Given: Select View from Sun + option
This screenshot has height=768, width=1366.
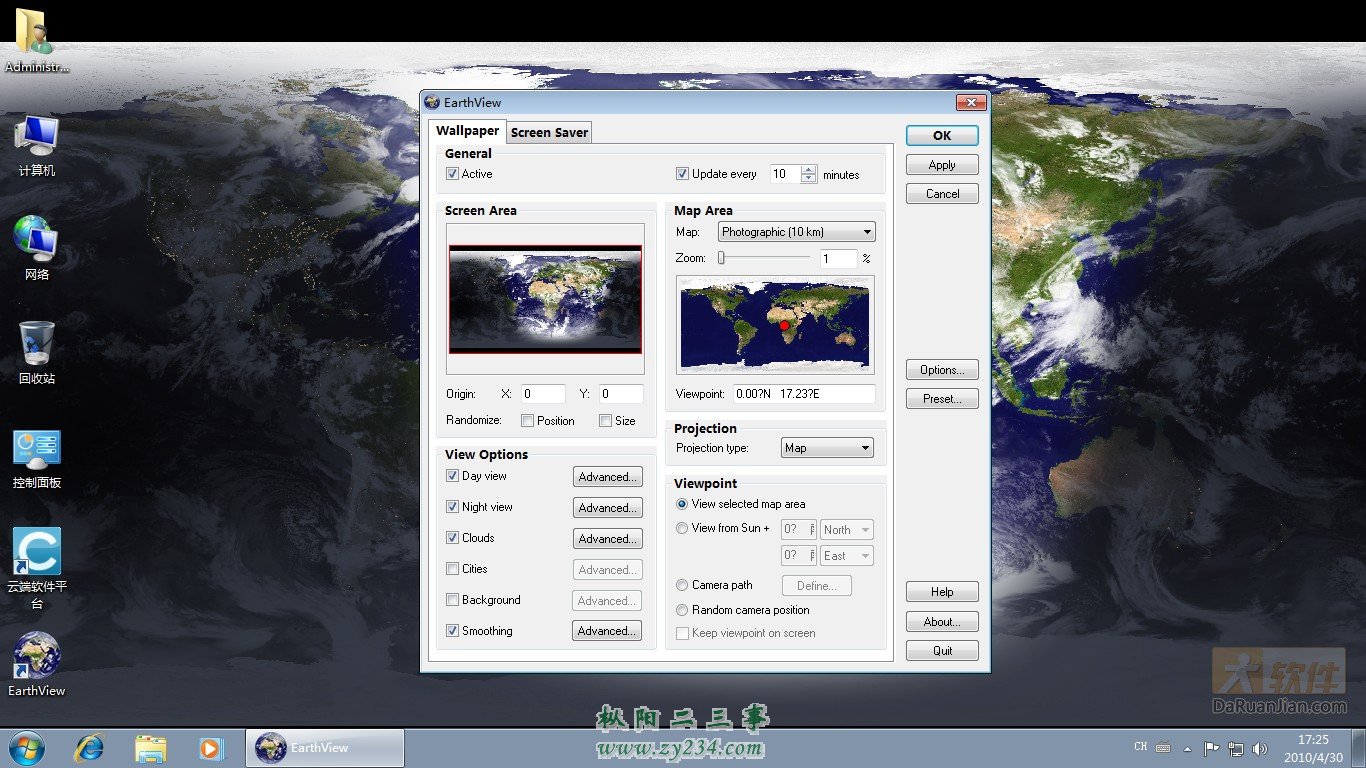Looking at the screenshot, I should point(682,528).
